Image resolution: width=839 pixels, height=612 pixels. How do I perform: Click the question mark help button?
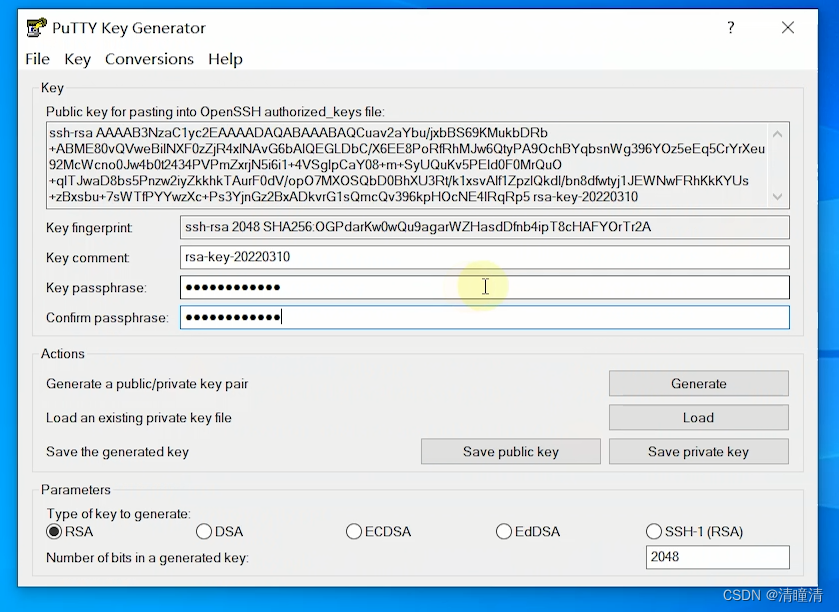(731, 27)
